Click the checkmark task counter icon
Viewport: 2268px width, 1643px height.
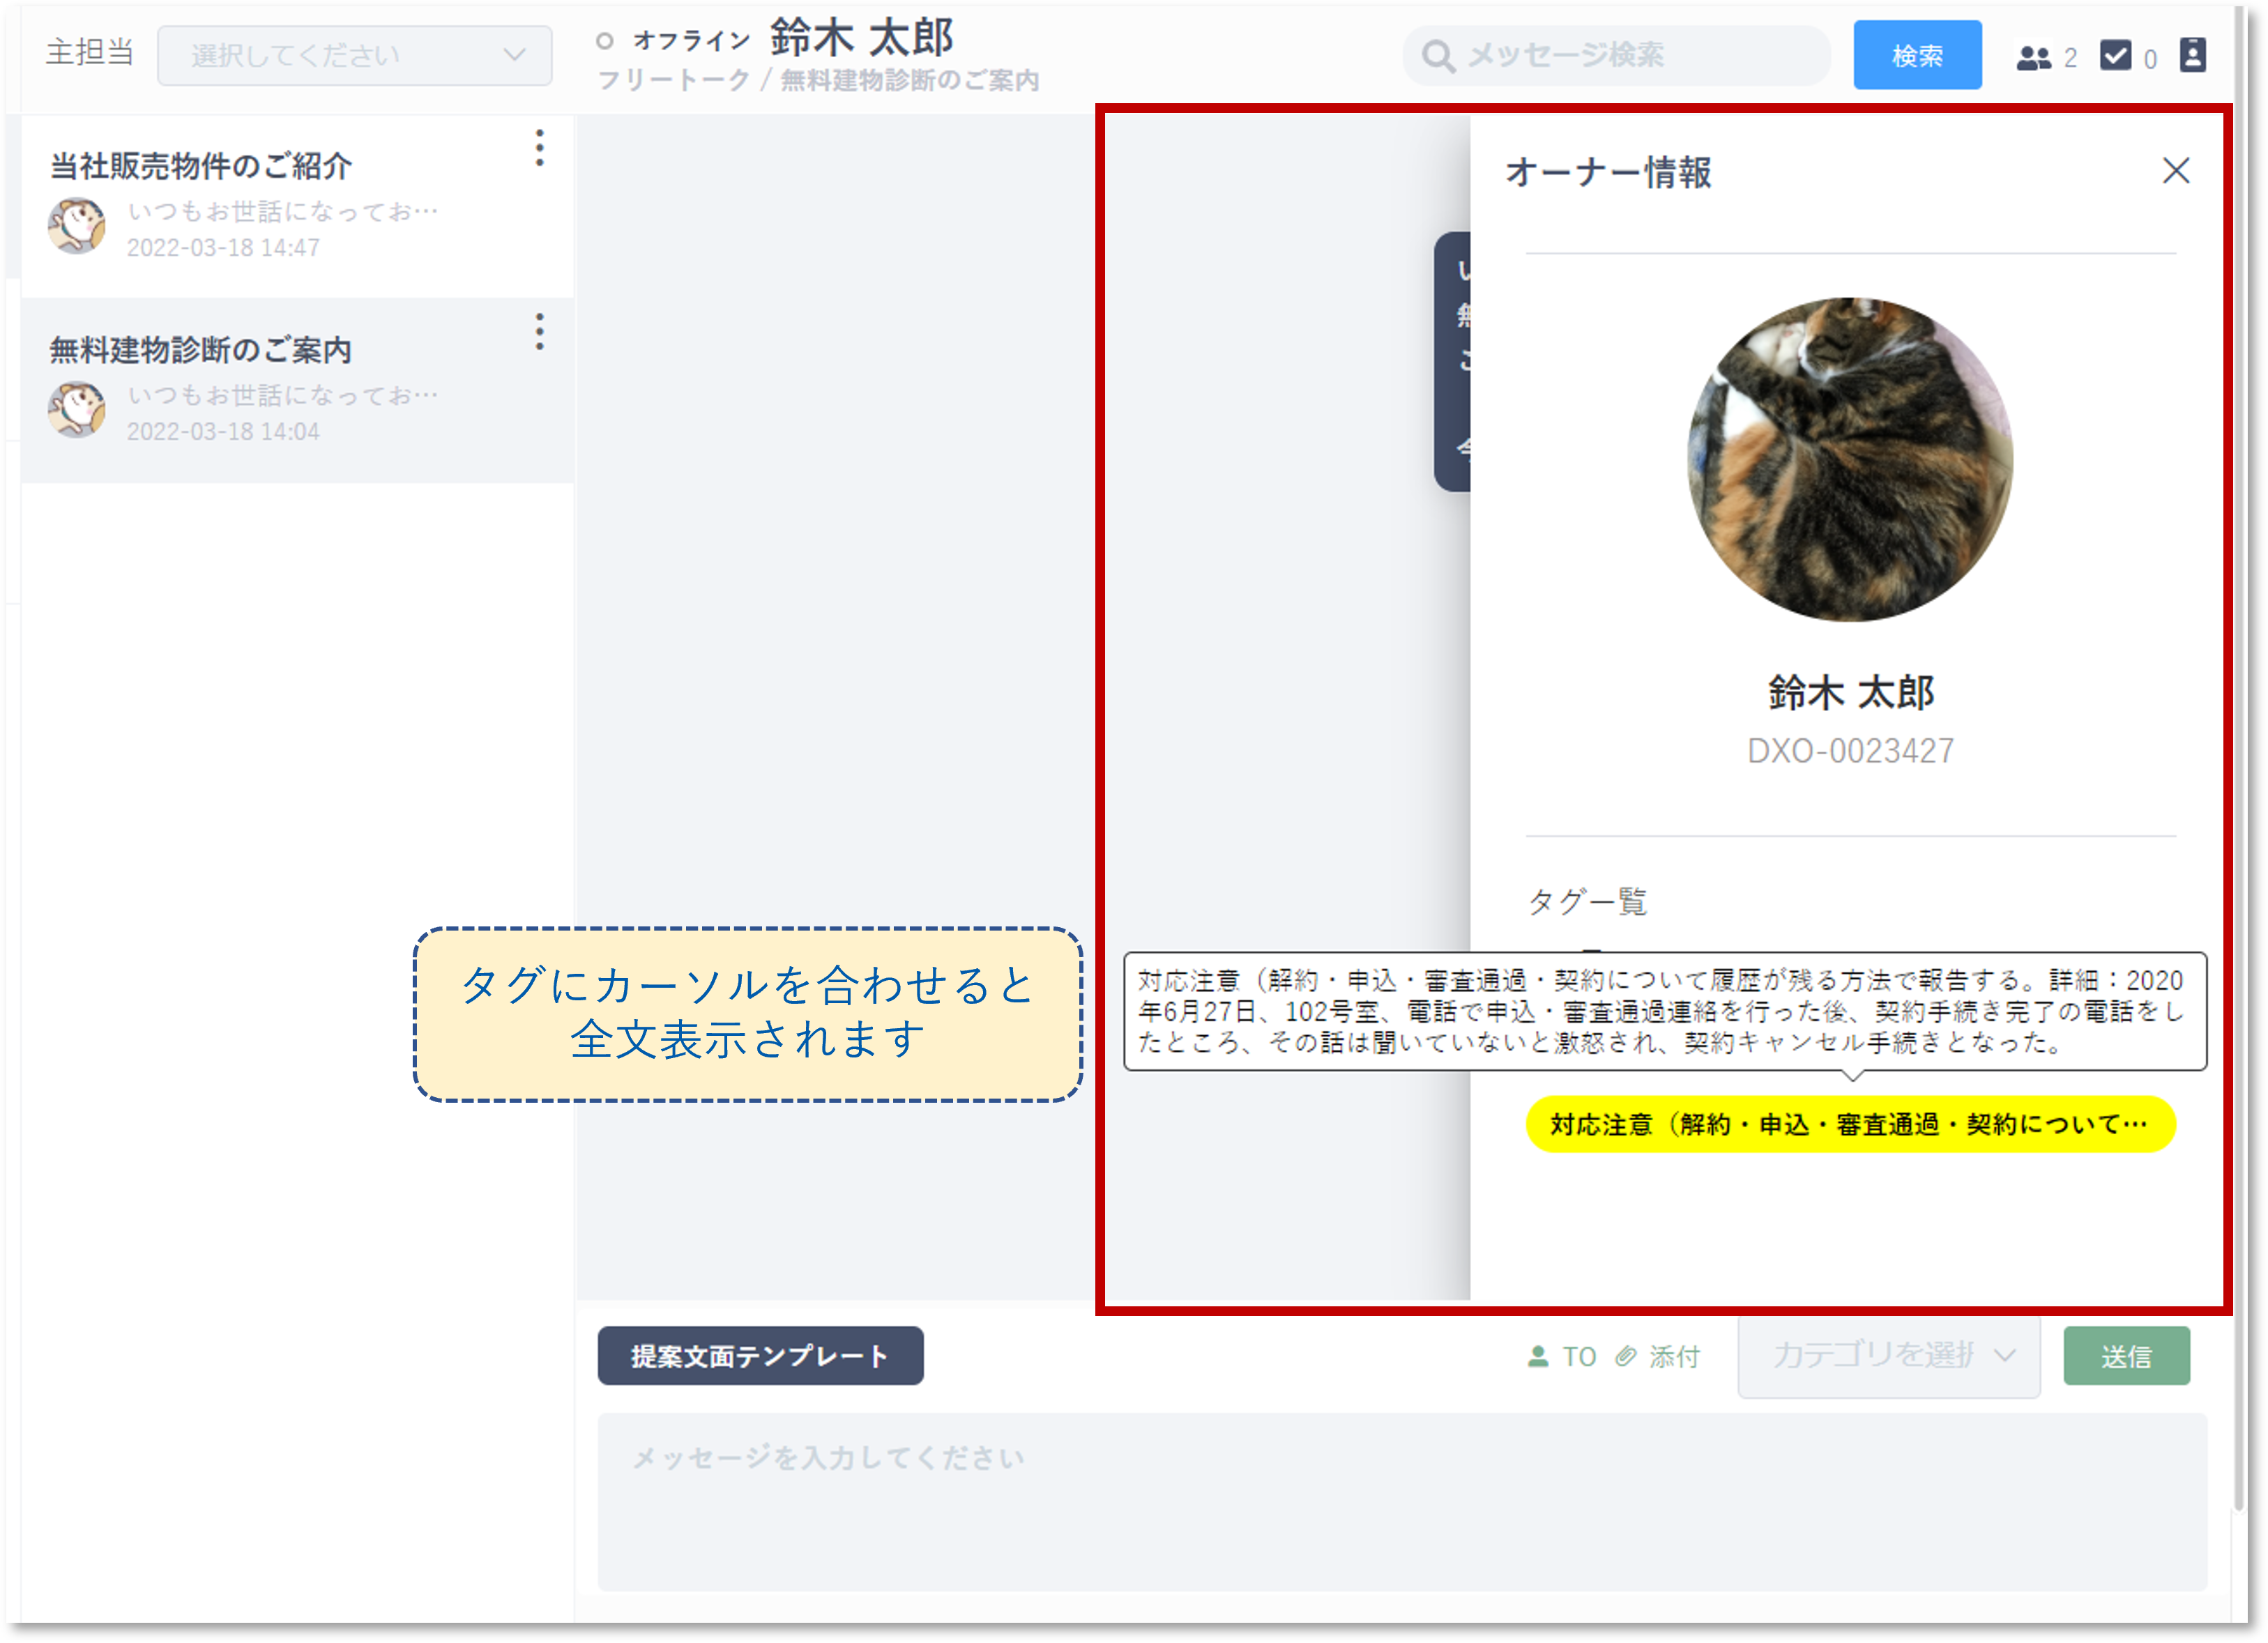(x=2115, y=56)
